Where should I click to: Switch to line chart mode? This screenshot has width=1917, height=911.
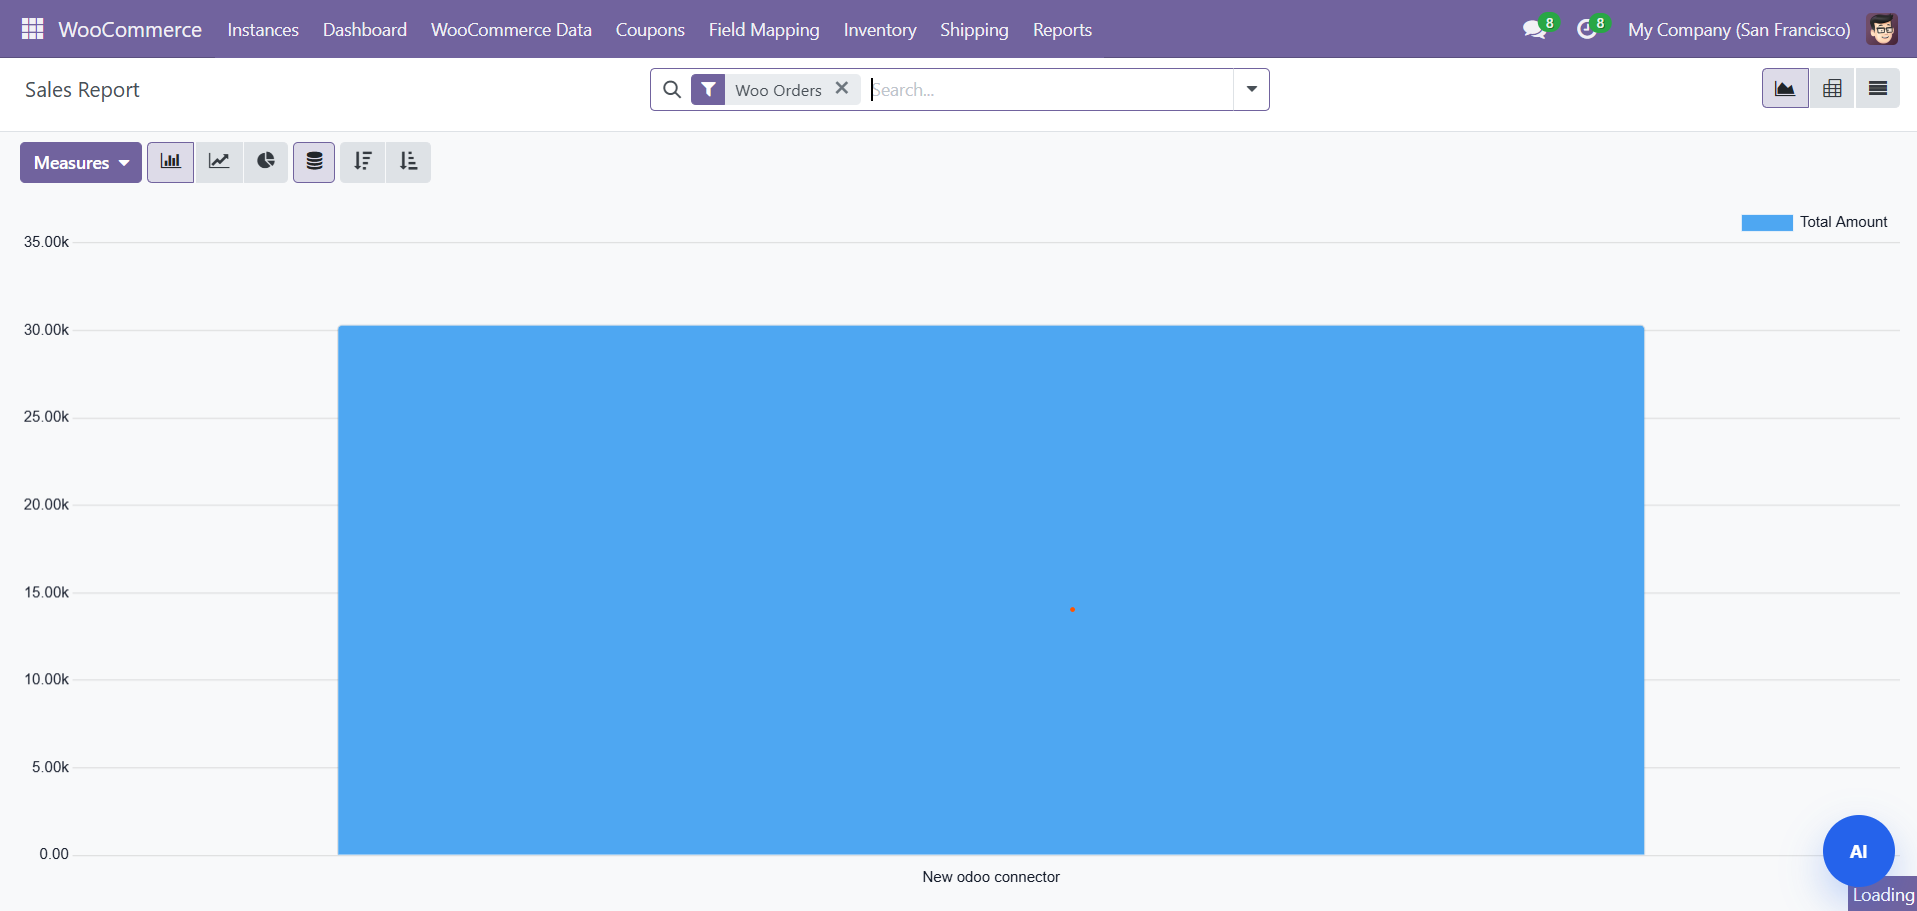pos(219,162)
